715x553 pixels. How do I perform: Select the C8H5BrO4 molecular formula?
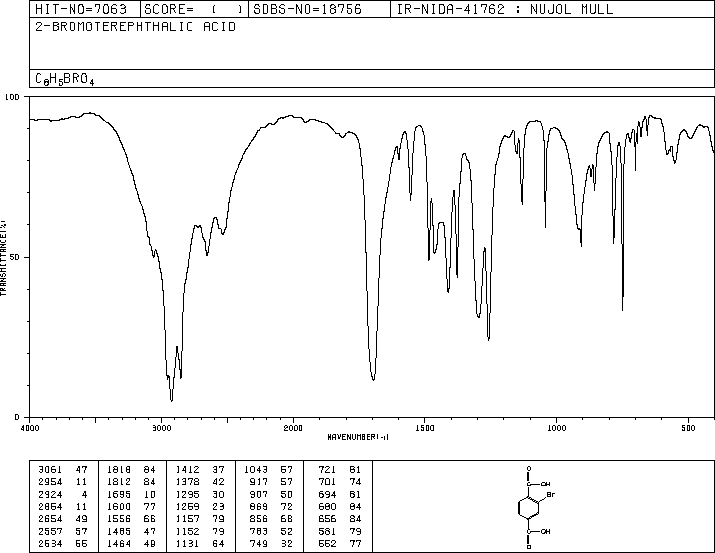click(x=65, y=79)
